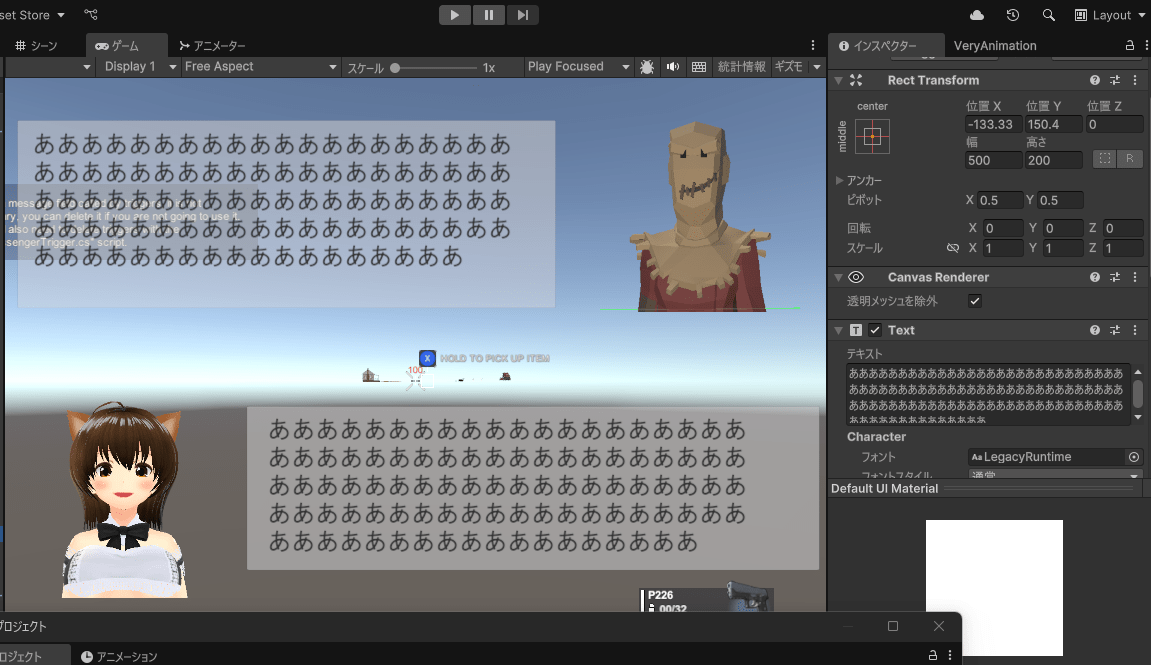Click the keyboard shortcuts icon in Game view

click(x=699, y=67)
